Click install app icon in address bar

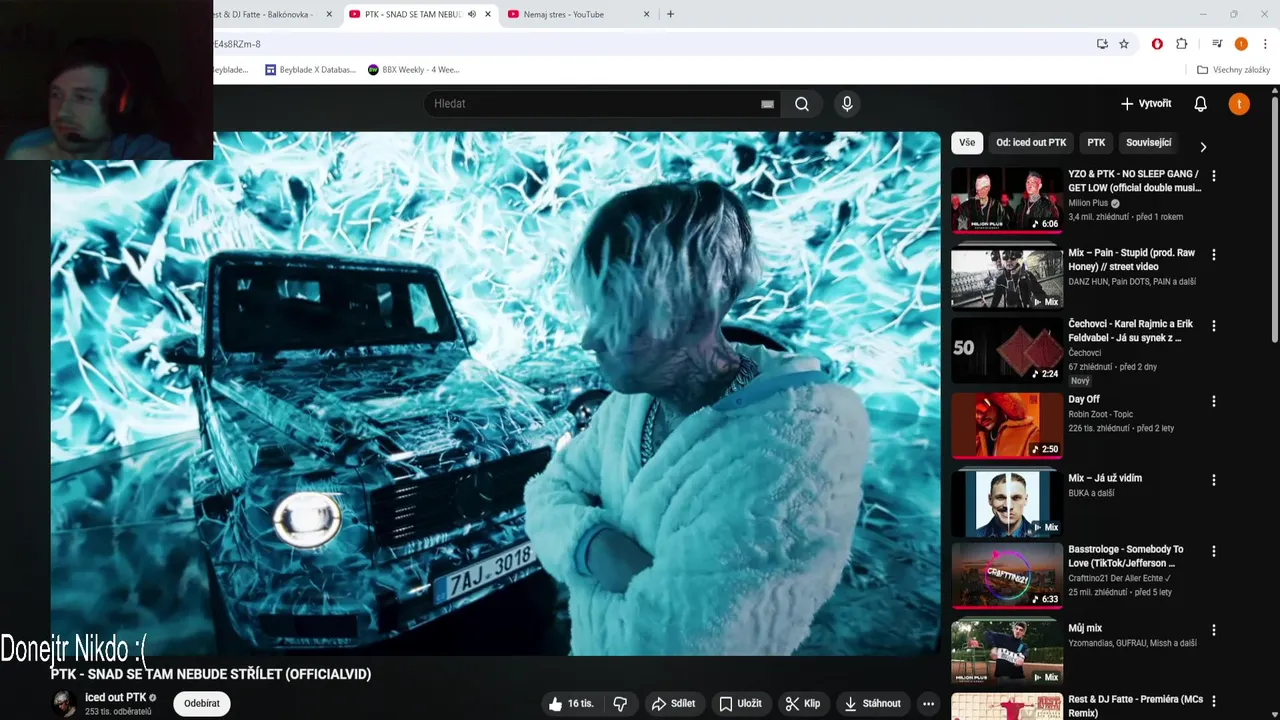[1102, 44]
